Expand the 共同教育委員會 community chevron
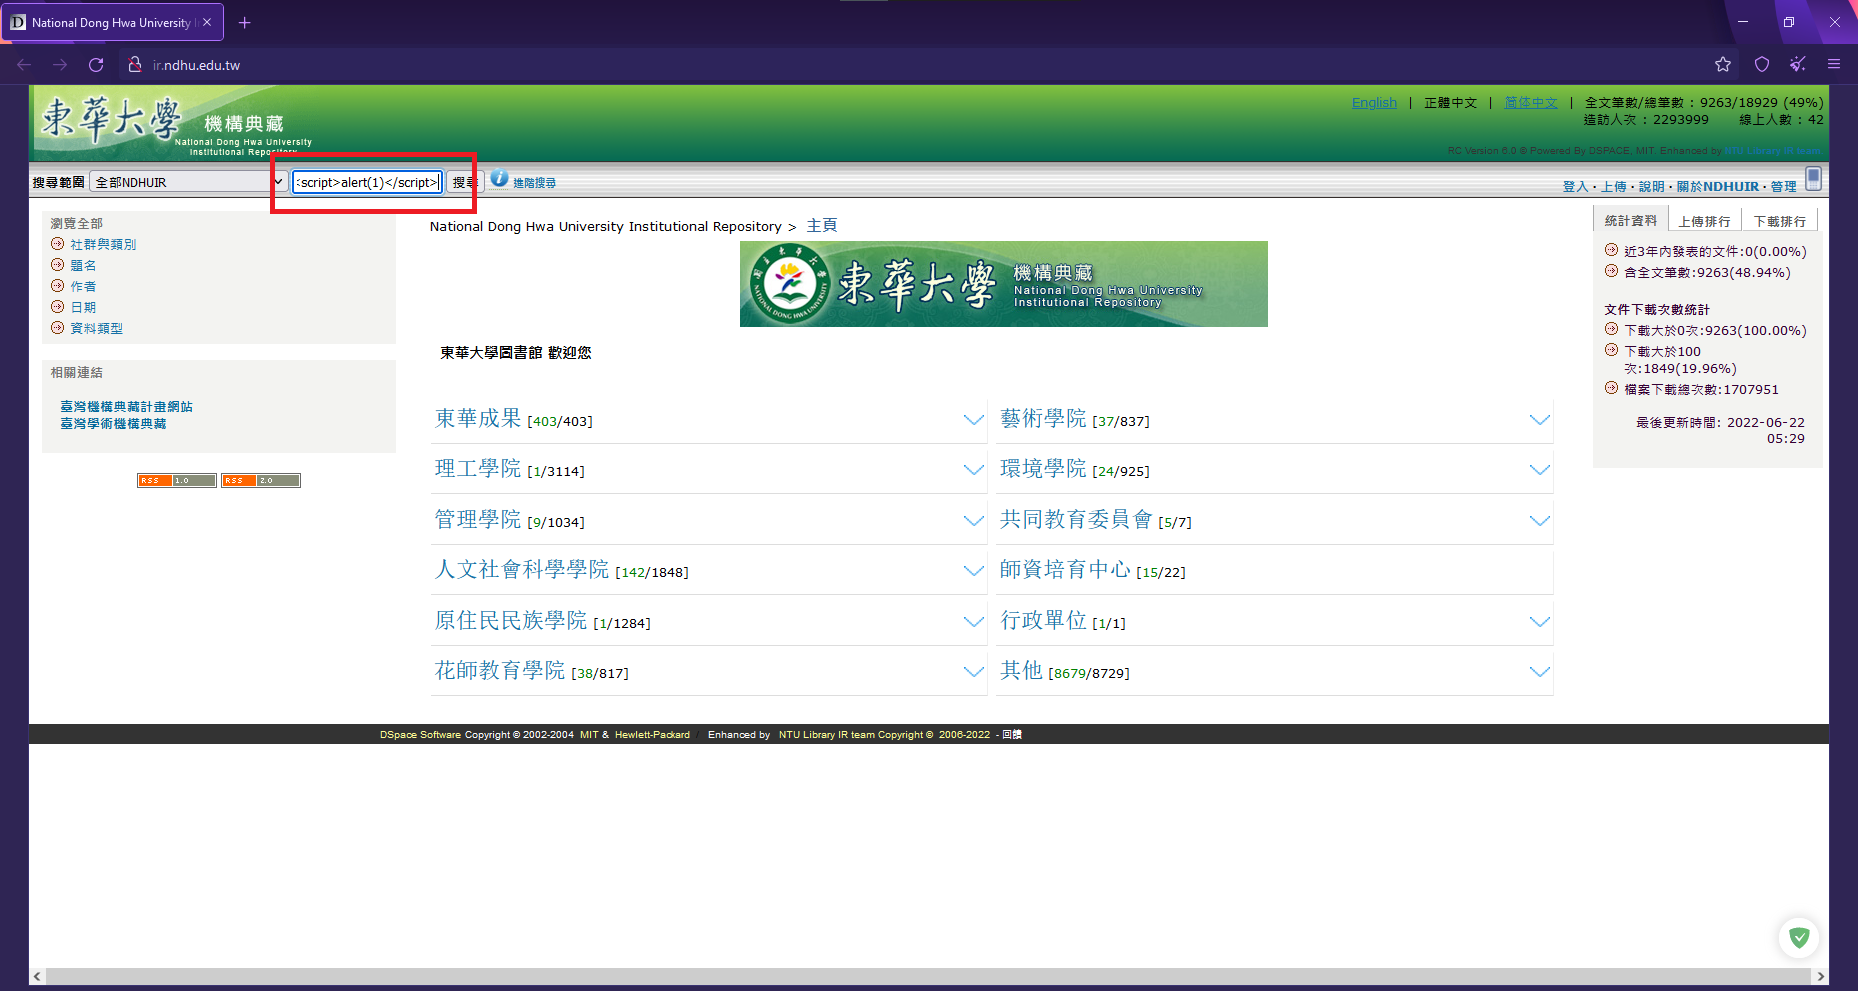Viewport: 1858px width, 991px height. (x=1540, y=521)
